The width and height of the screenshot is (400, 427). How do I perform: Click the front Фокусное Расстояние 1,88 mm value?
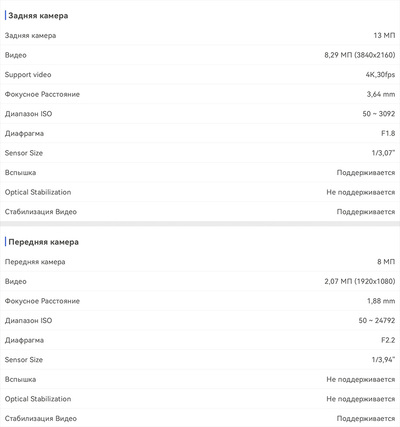click(381, 301)
